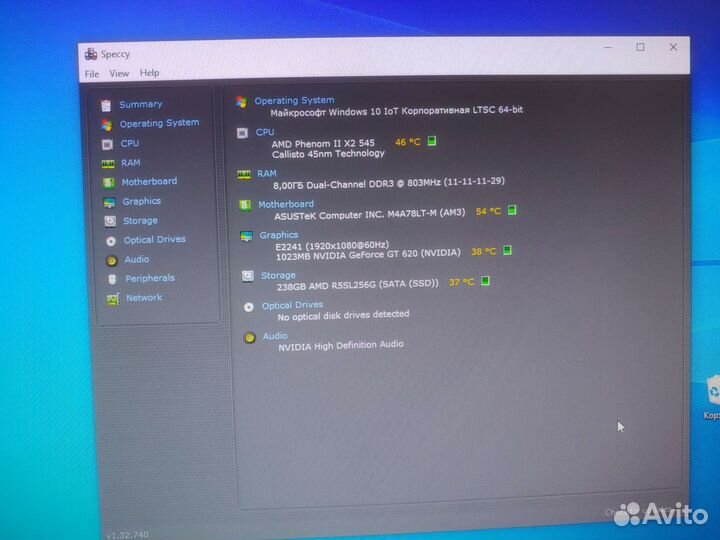
Task: Click the Windows flag icon in summary panel
Action: click(x=242, y=102)
